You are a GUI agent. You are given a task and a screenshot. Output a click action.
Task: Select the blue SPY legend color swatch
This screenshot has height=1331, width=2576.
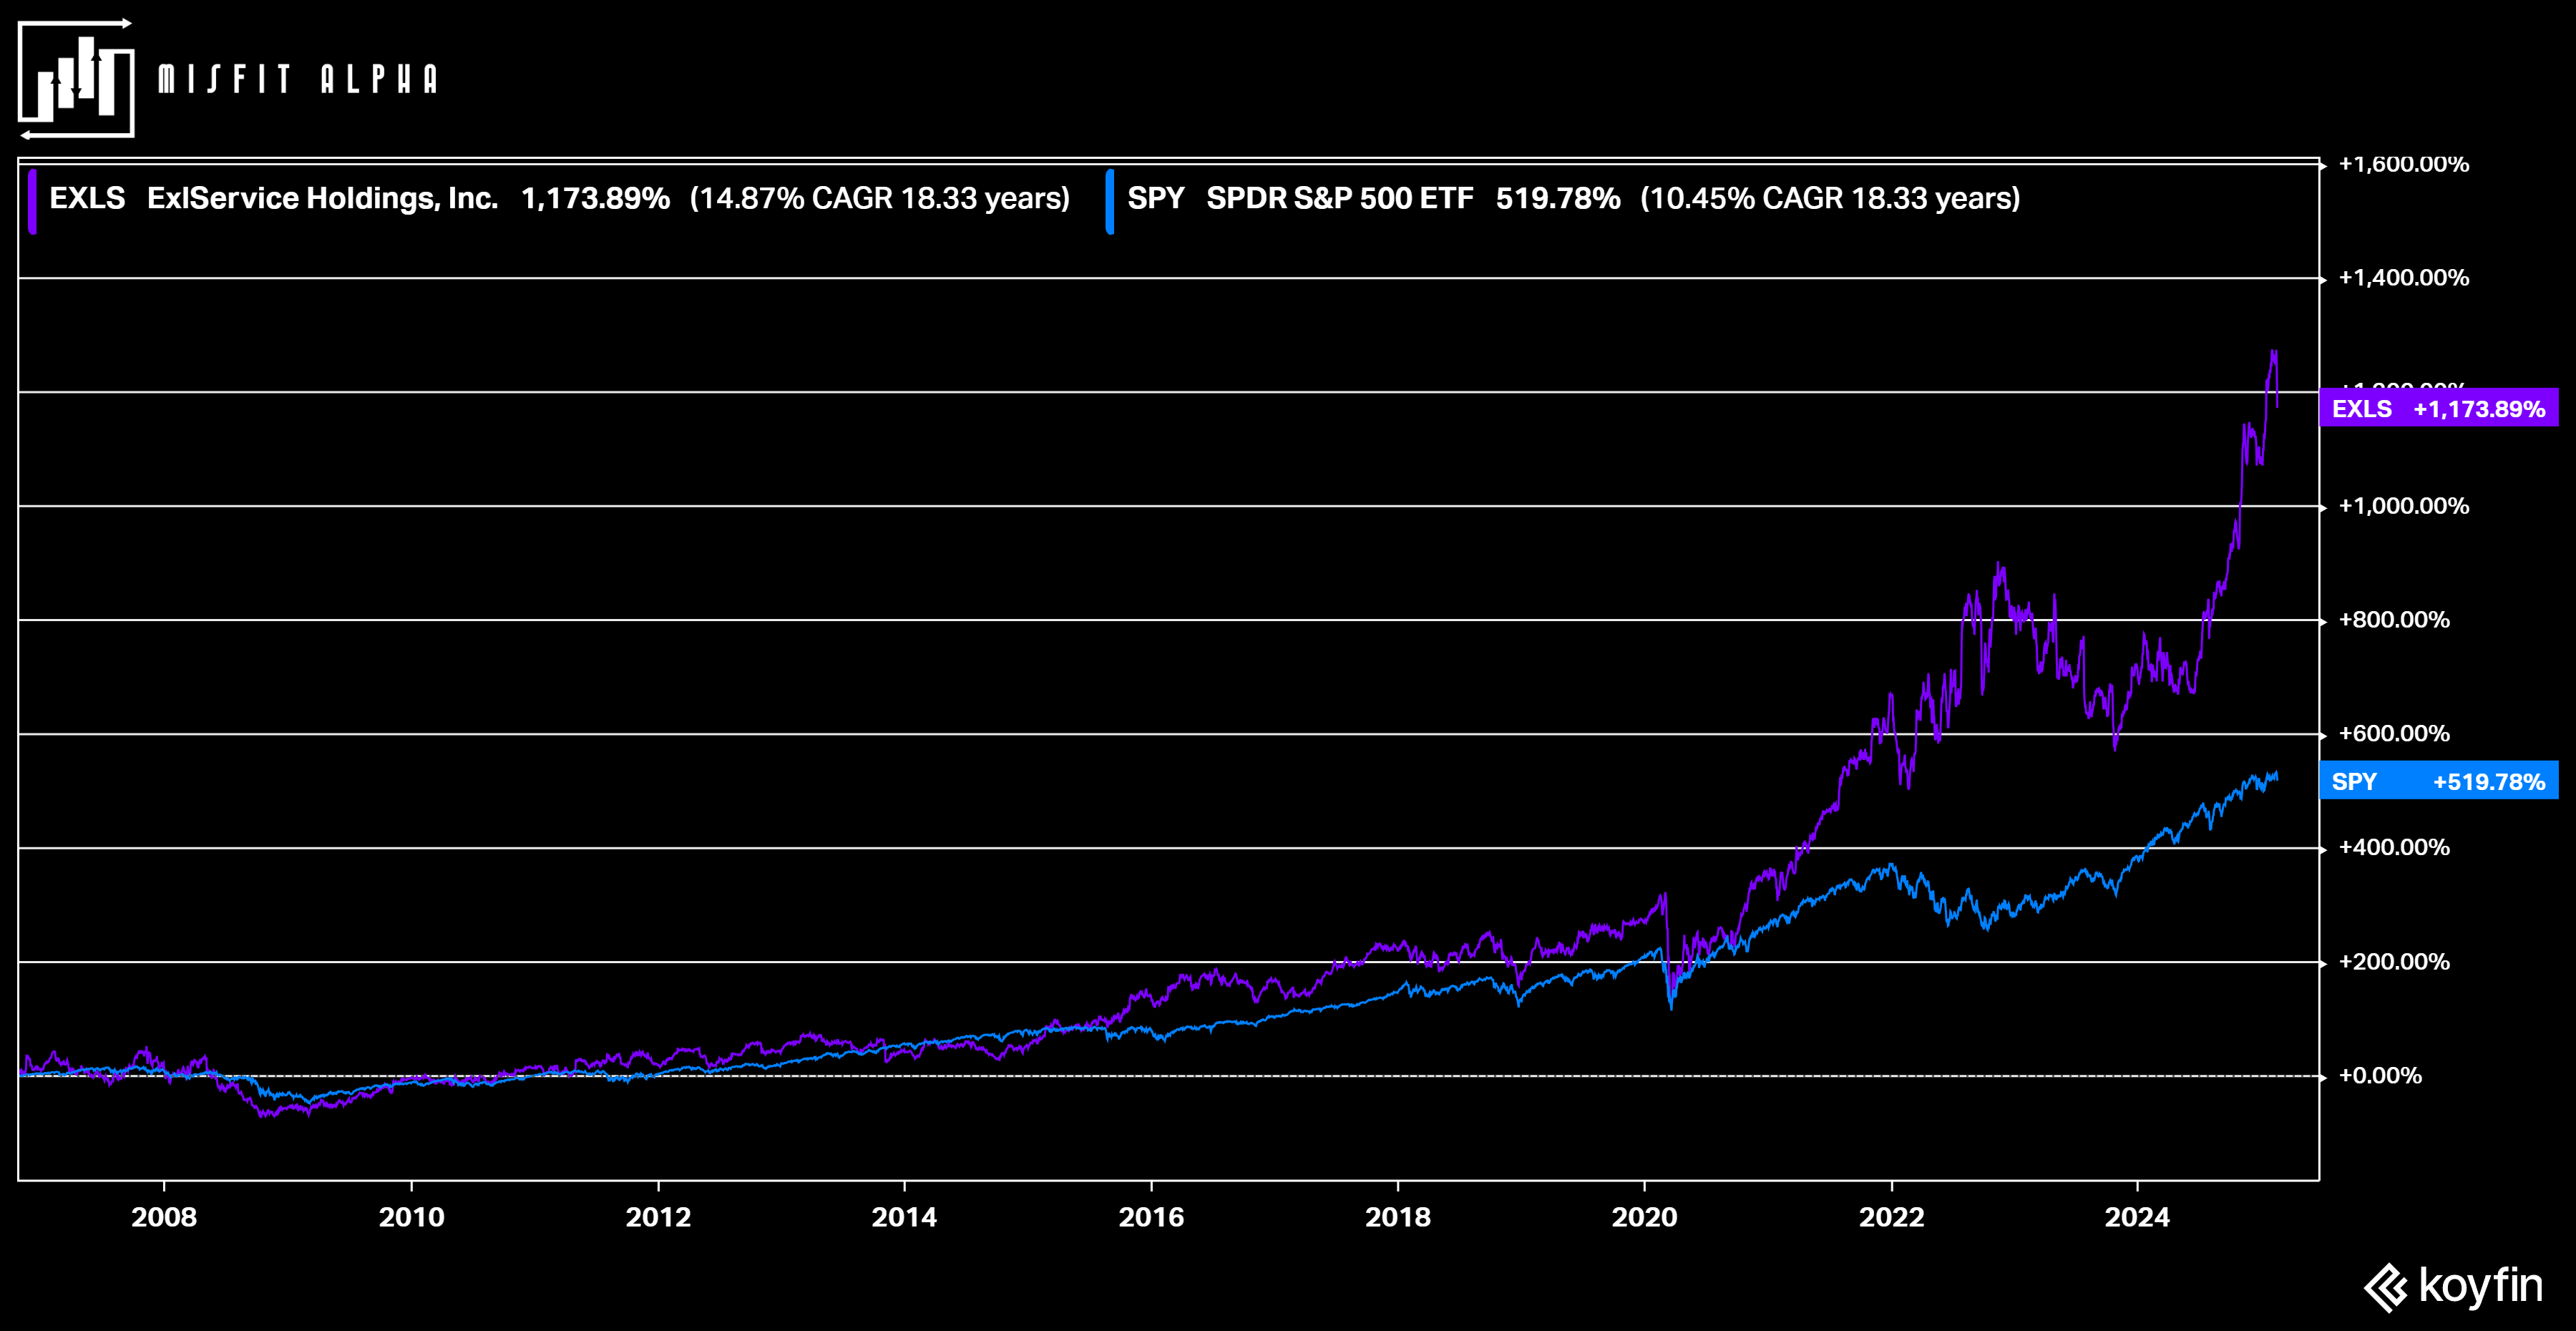[x=1110, y=201]
